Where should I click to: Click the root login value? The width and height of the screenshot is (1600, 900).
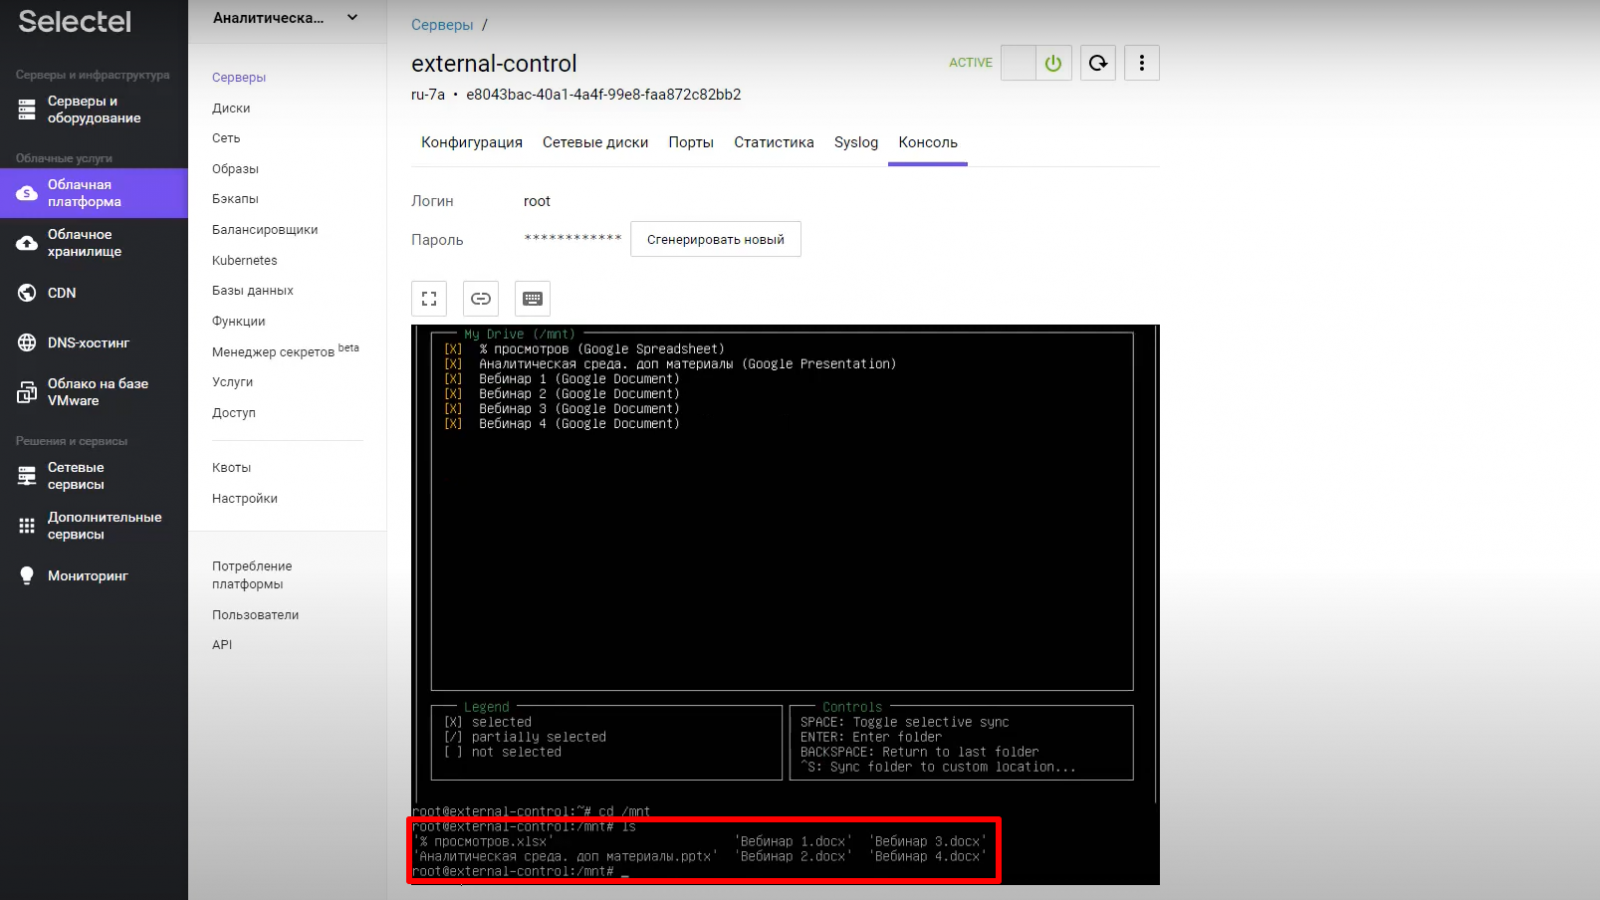[x=537, y=201]
